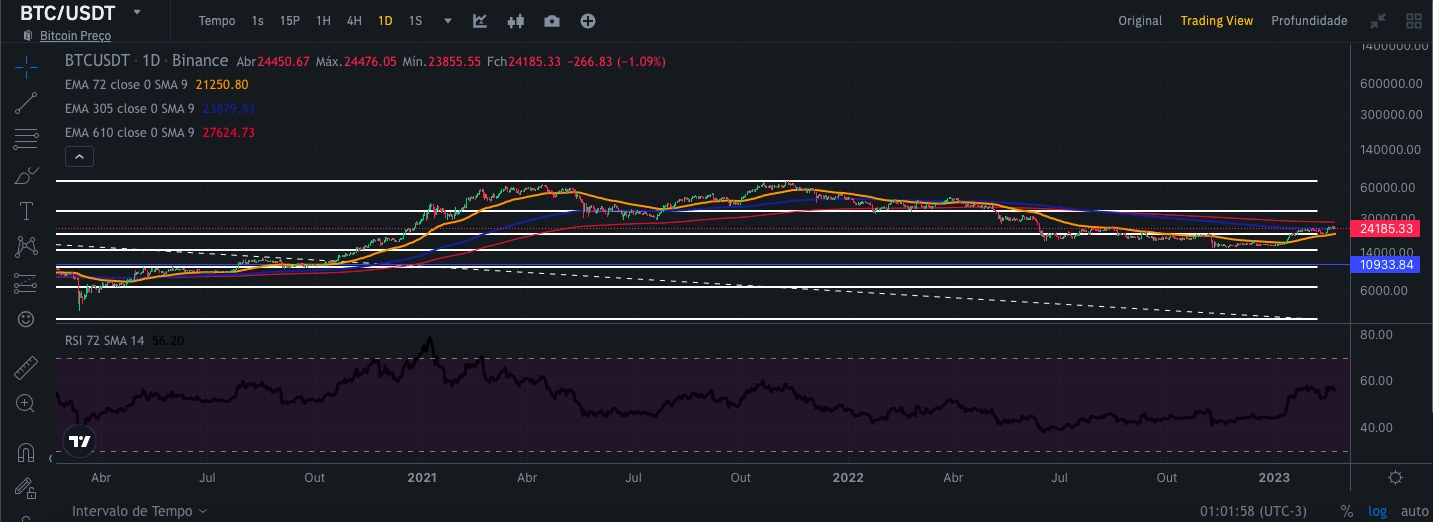This screenshot has height=522, width=1433.
Task: Select the brush drawing tool
Action: point(26,175)
